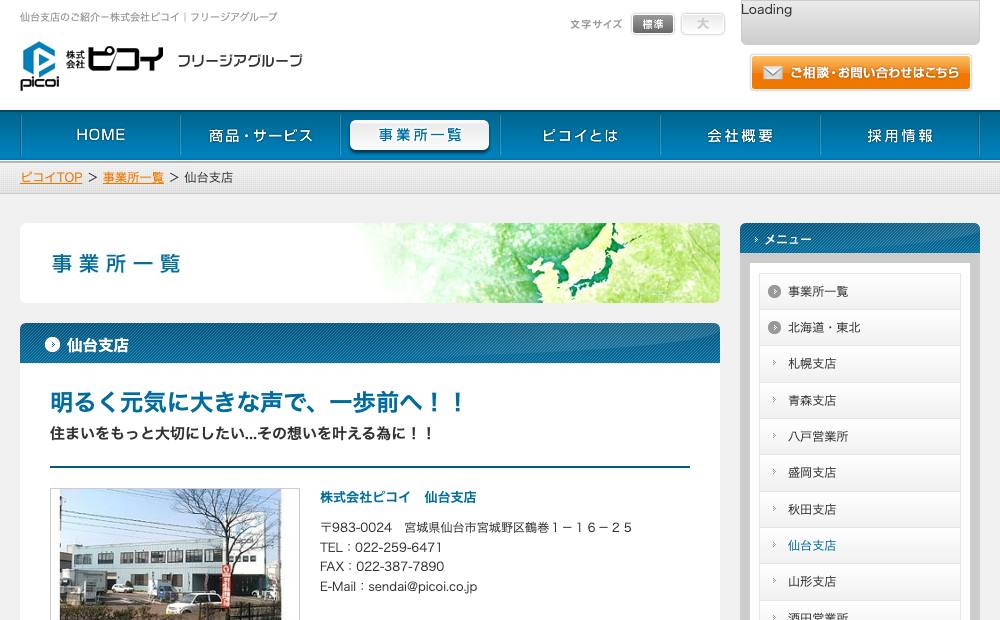Open 採用情報 navigation tab
The image size is (1000, 620).
(900, 135)
